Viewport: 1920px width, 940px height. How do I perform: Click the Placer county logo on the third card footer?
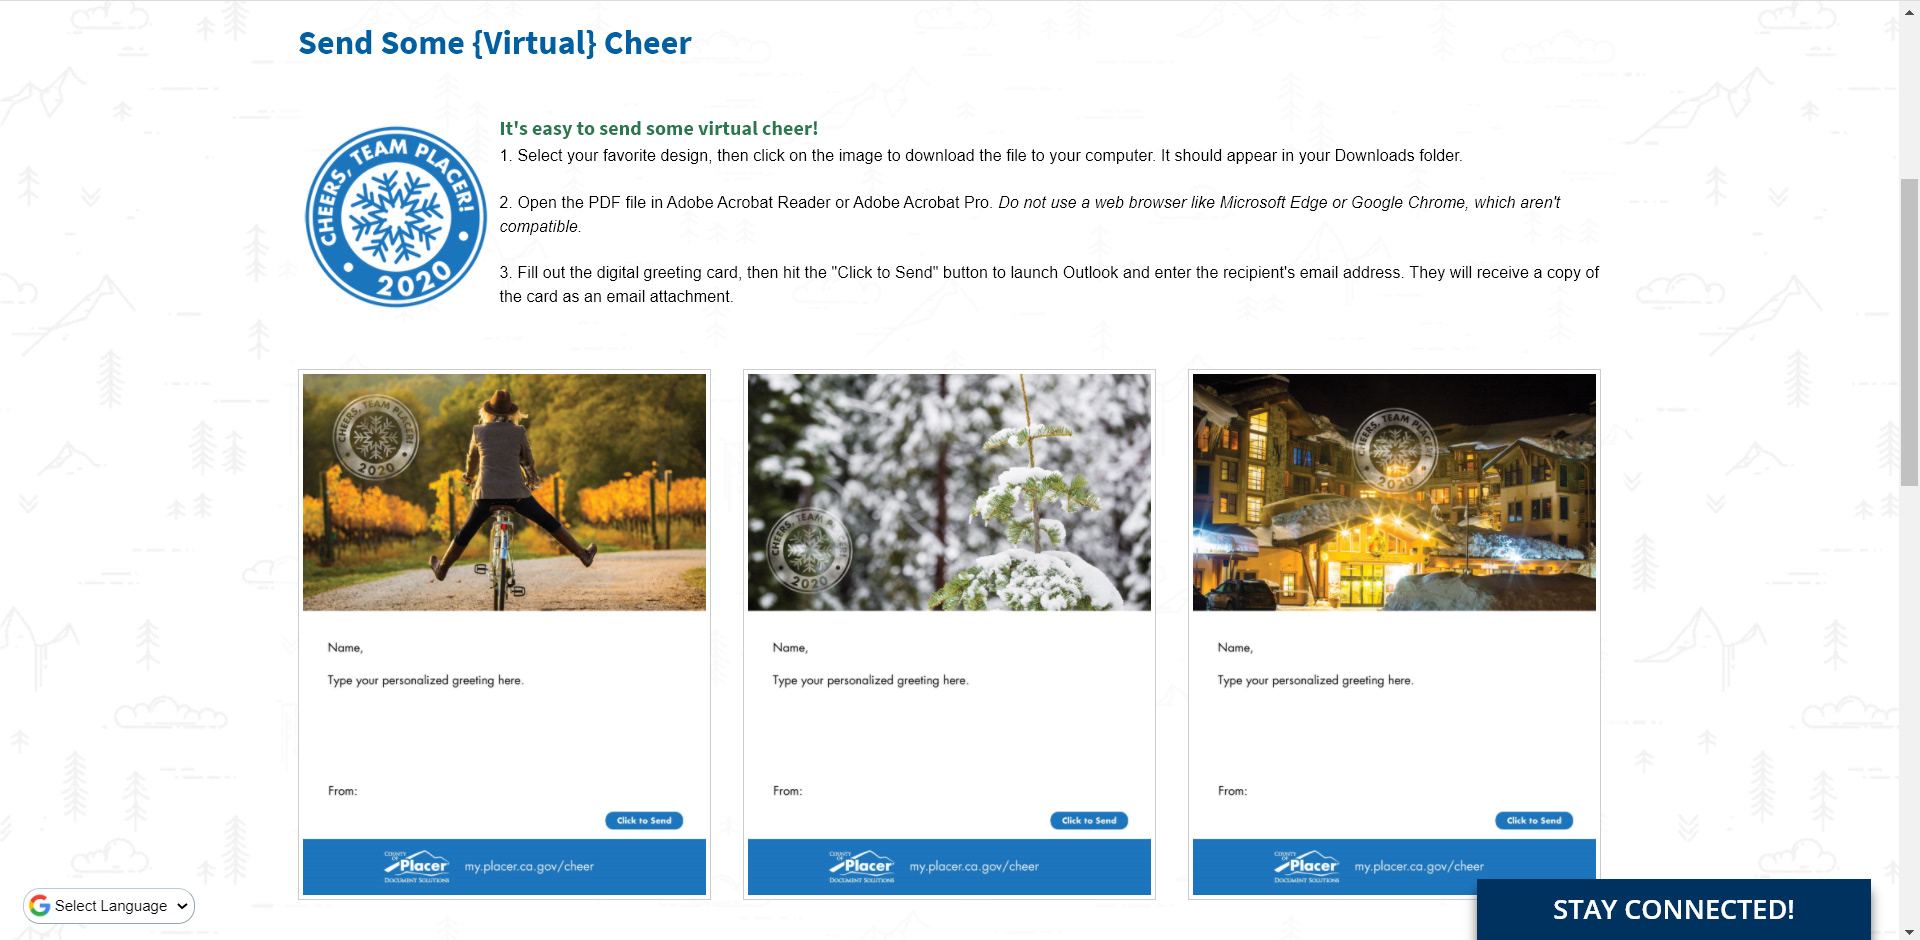pos(1307,867)
